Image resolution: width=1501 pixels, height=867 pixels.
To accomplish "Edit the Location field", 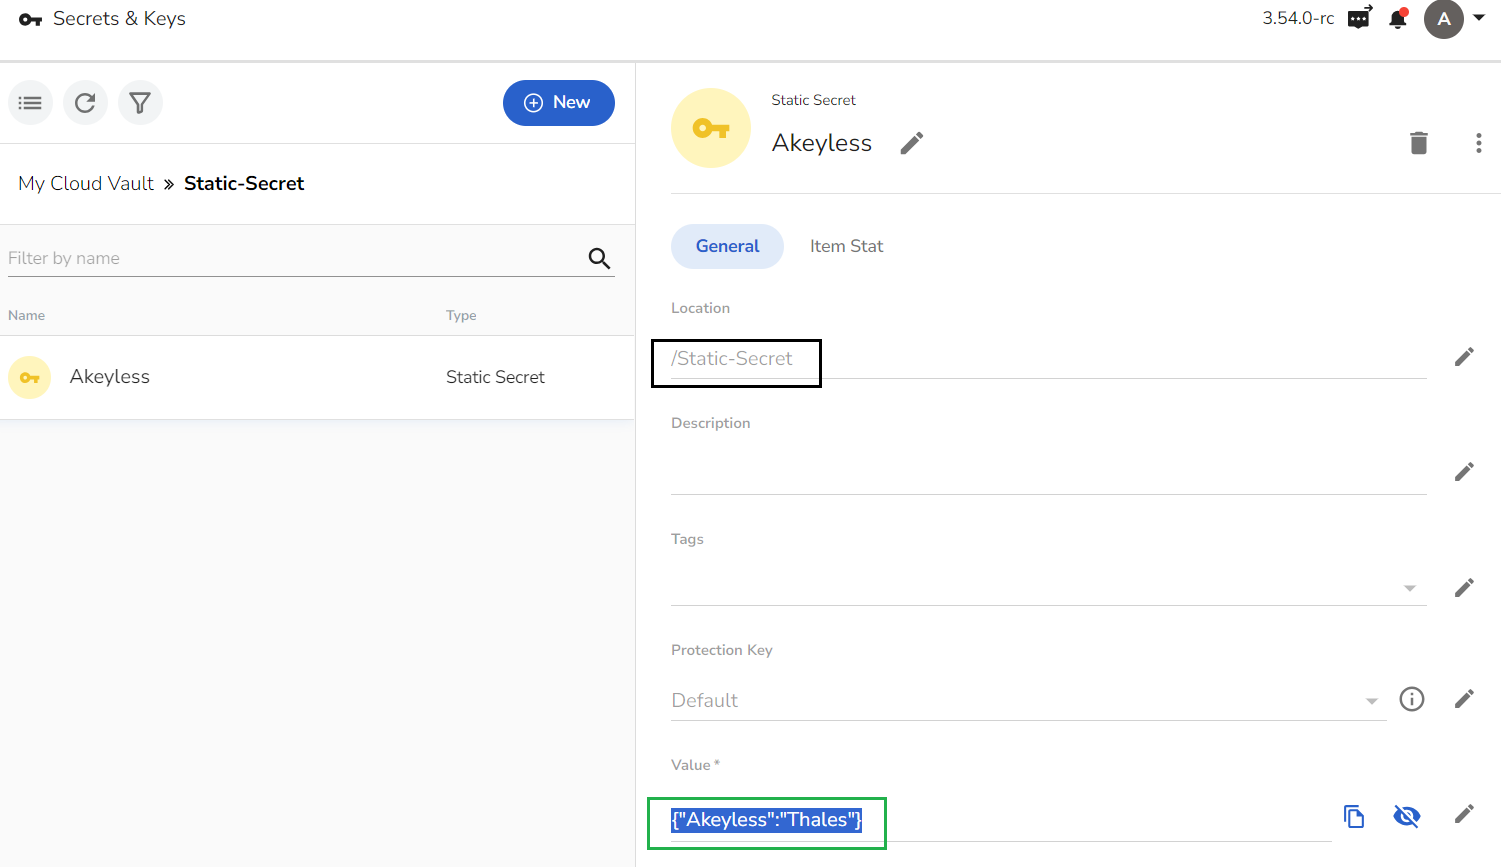I will [x=1464, y=356].
